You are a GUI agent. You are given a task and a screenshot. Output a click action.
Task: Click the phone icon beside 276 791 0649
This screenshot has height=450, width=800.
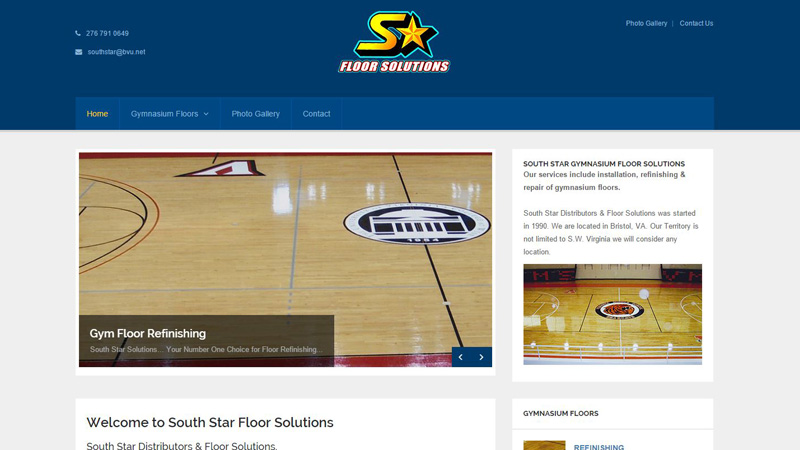78,33
